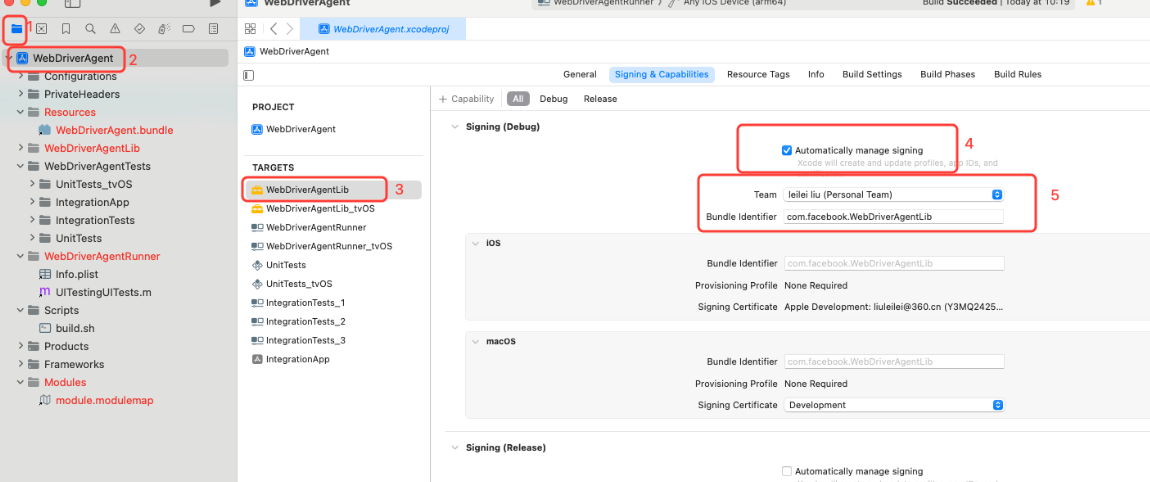Expand the Configurations folder chevron
The image size is (1150, 482).
tap(21, 76)
